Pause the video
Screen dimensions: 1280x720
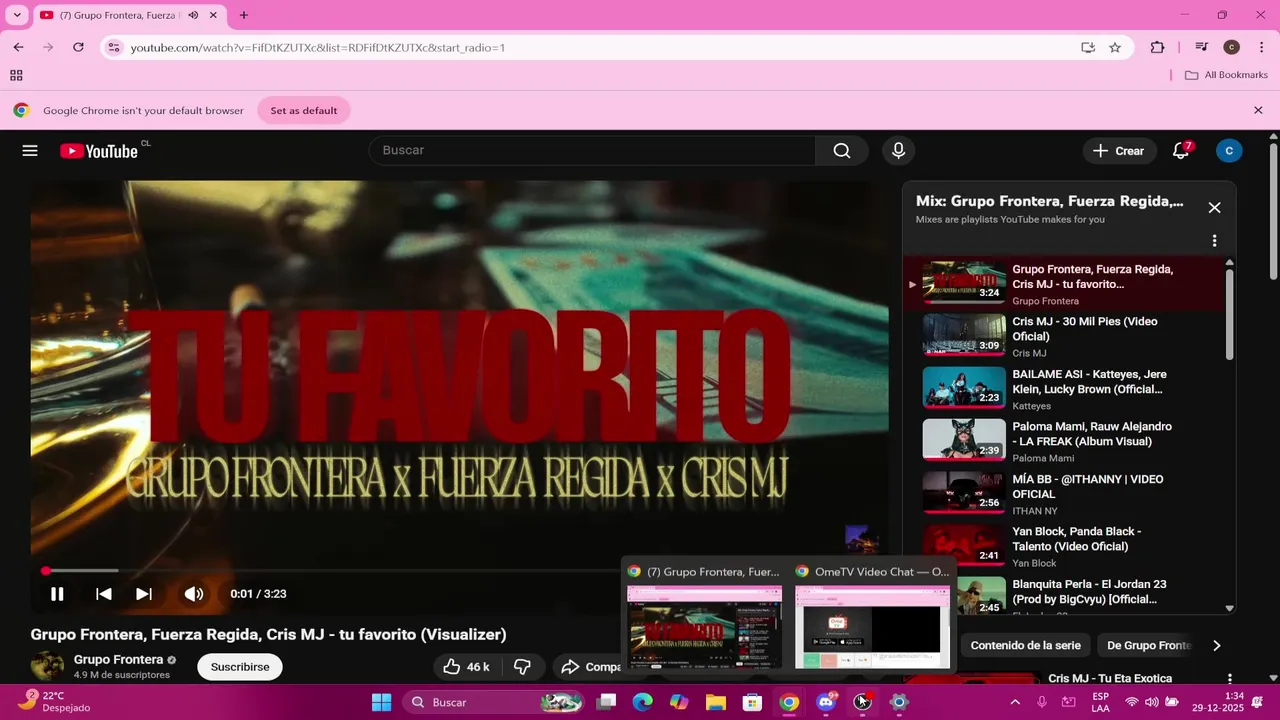(57, 594)
